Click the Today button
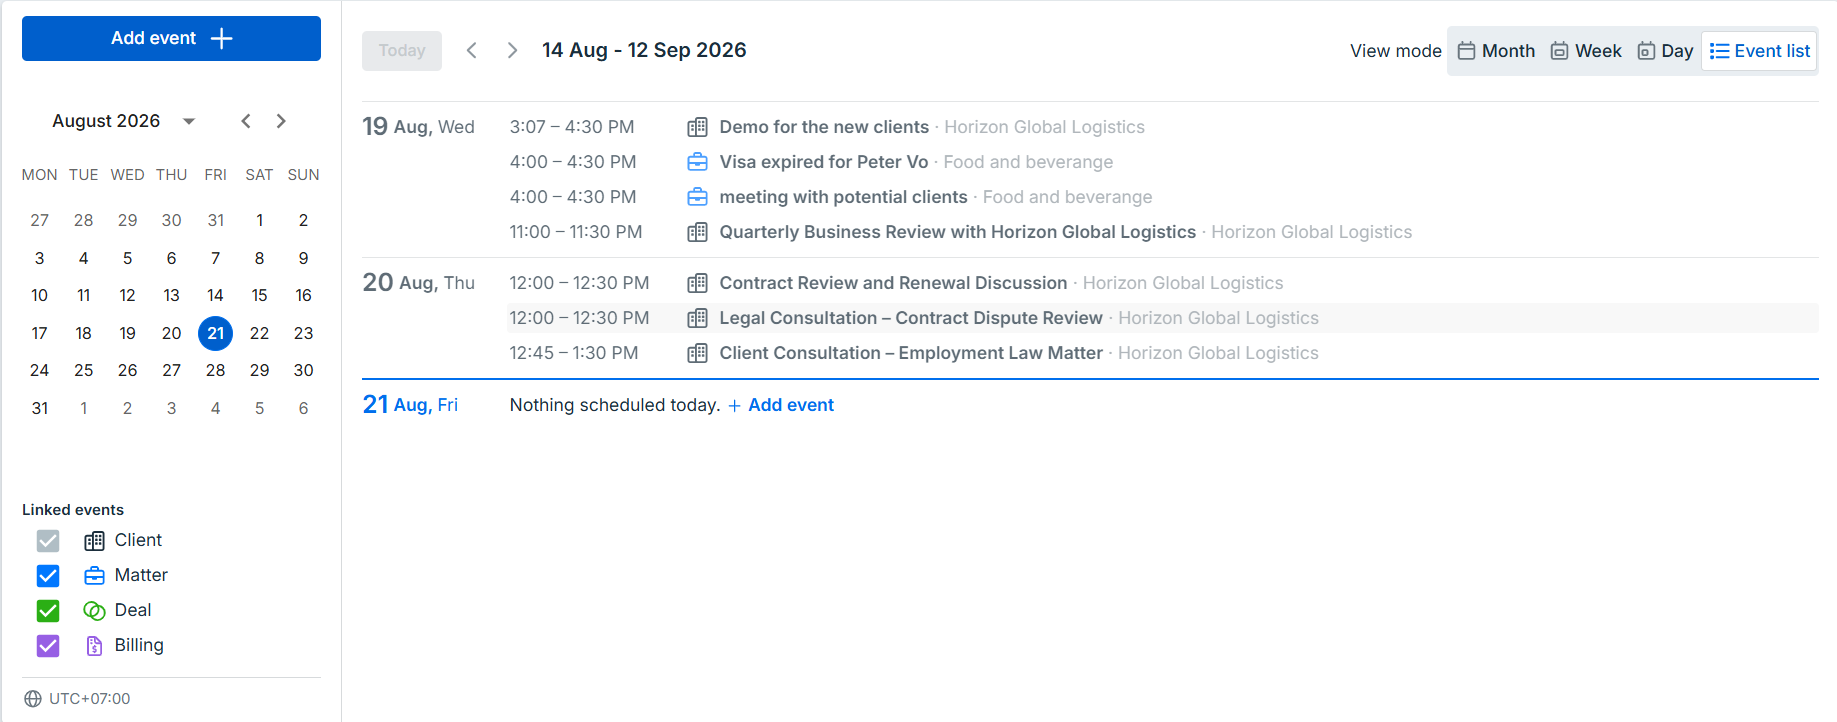 point(402,50)
